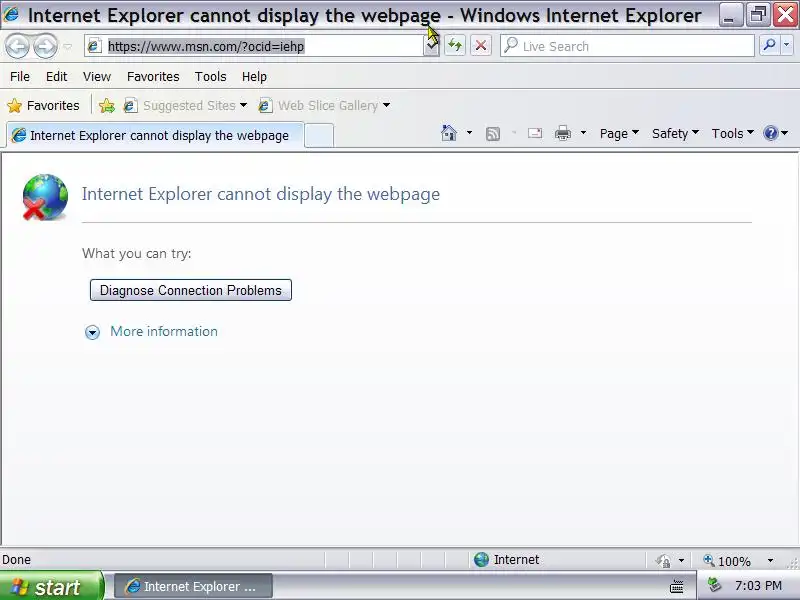This screenshot has height=600, width=800.
Task: Open the Edit menu
Action: click(x=56, y=77)
